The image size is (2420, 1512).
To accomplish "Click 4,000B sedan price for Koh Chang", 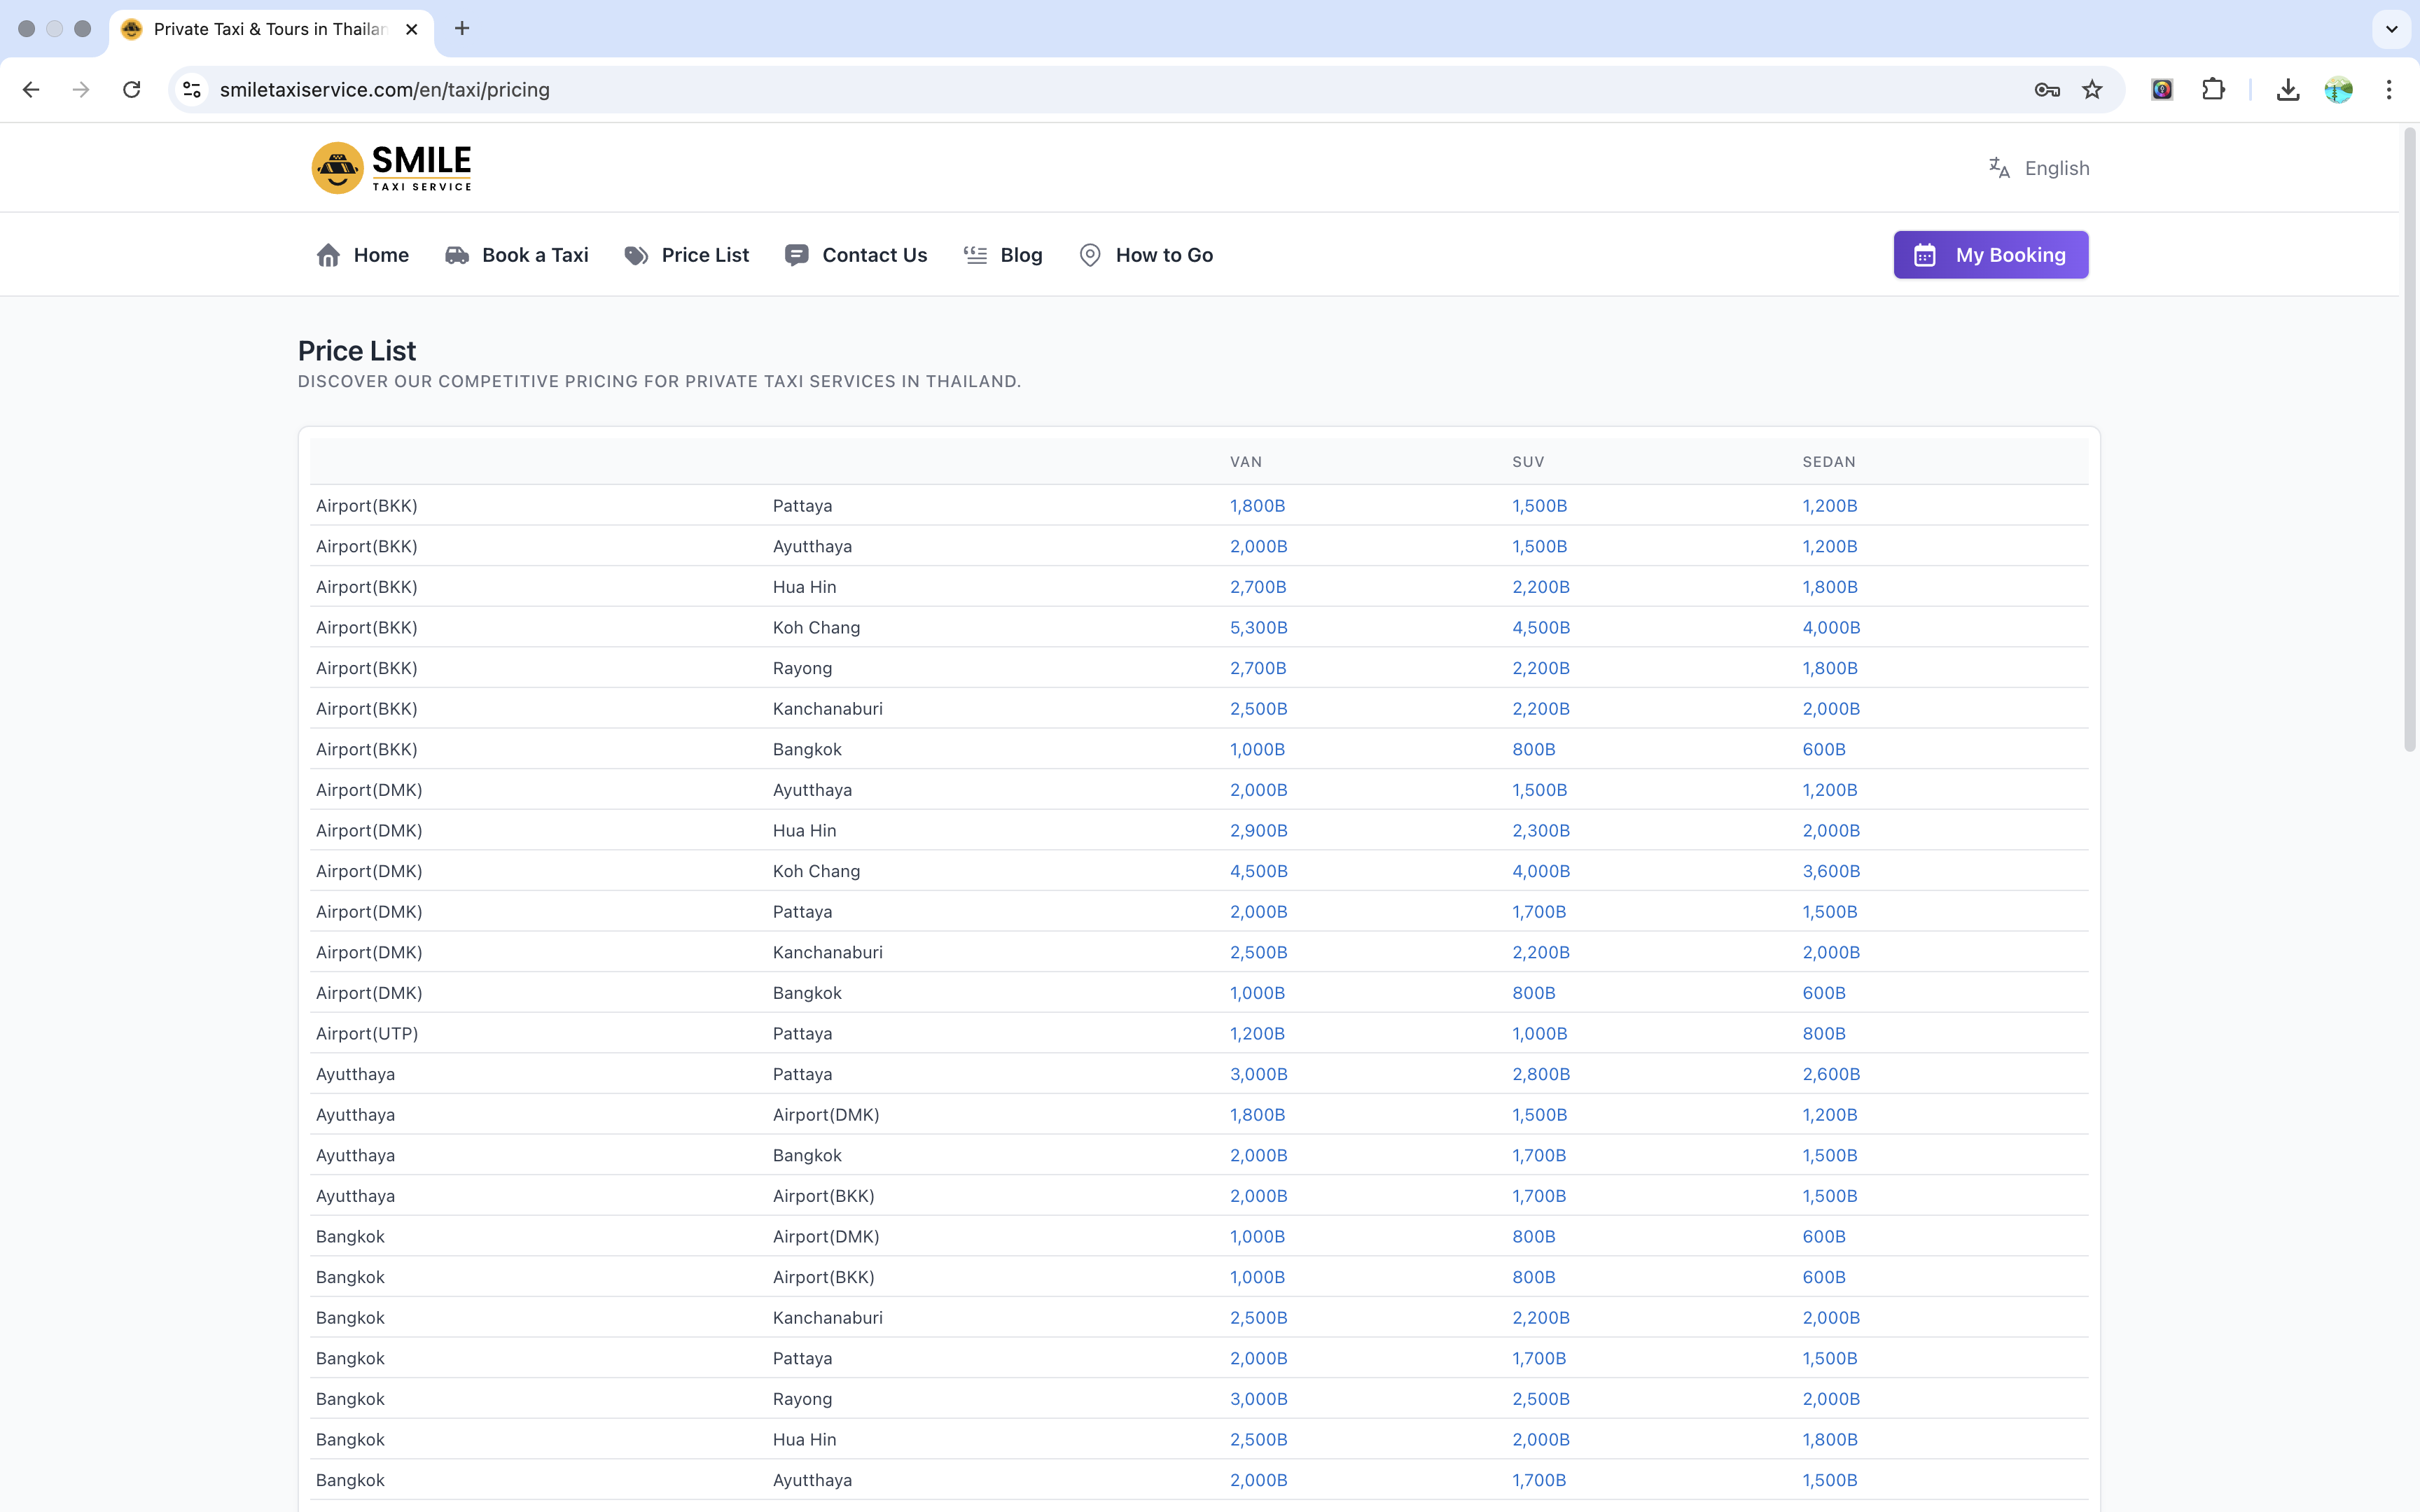I will [1831, 628].
